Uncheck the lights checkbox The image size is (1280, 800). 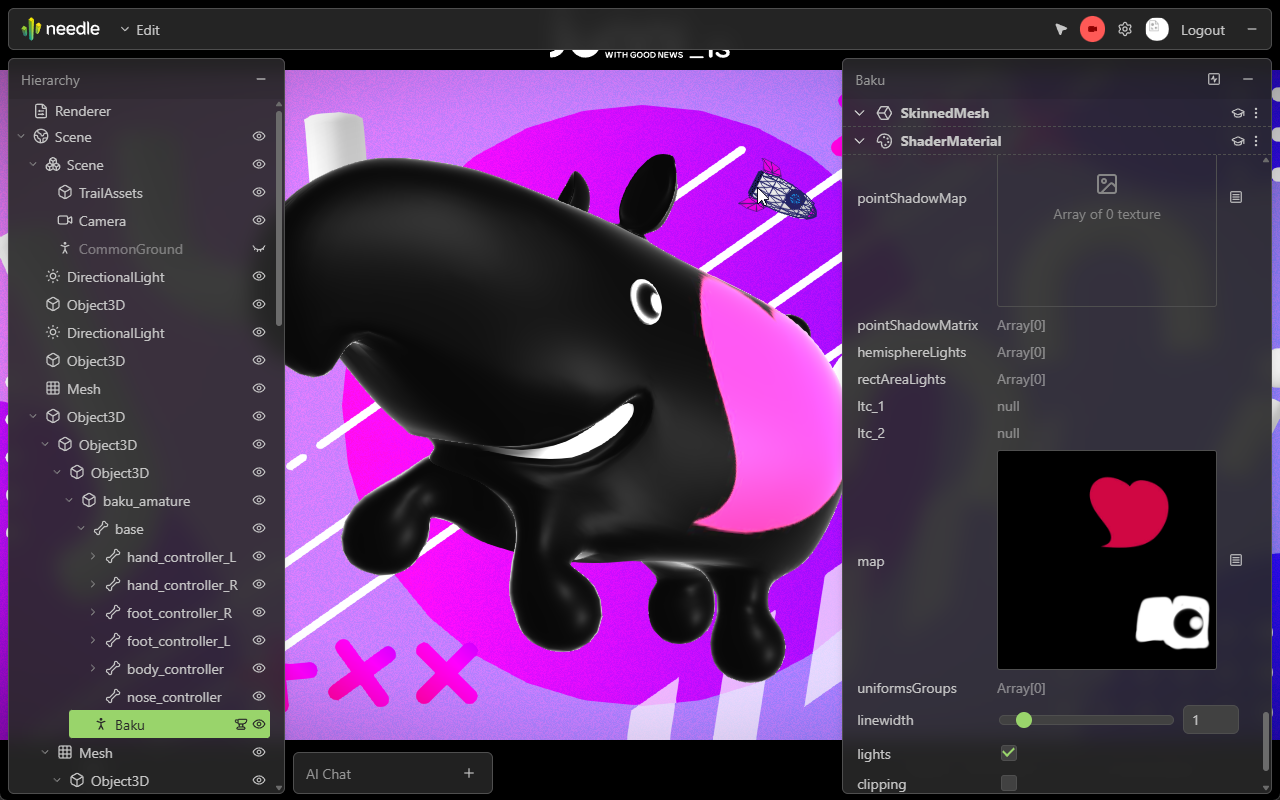tap(1008, 752)
